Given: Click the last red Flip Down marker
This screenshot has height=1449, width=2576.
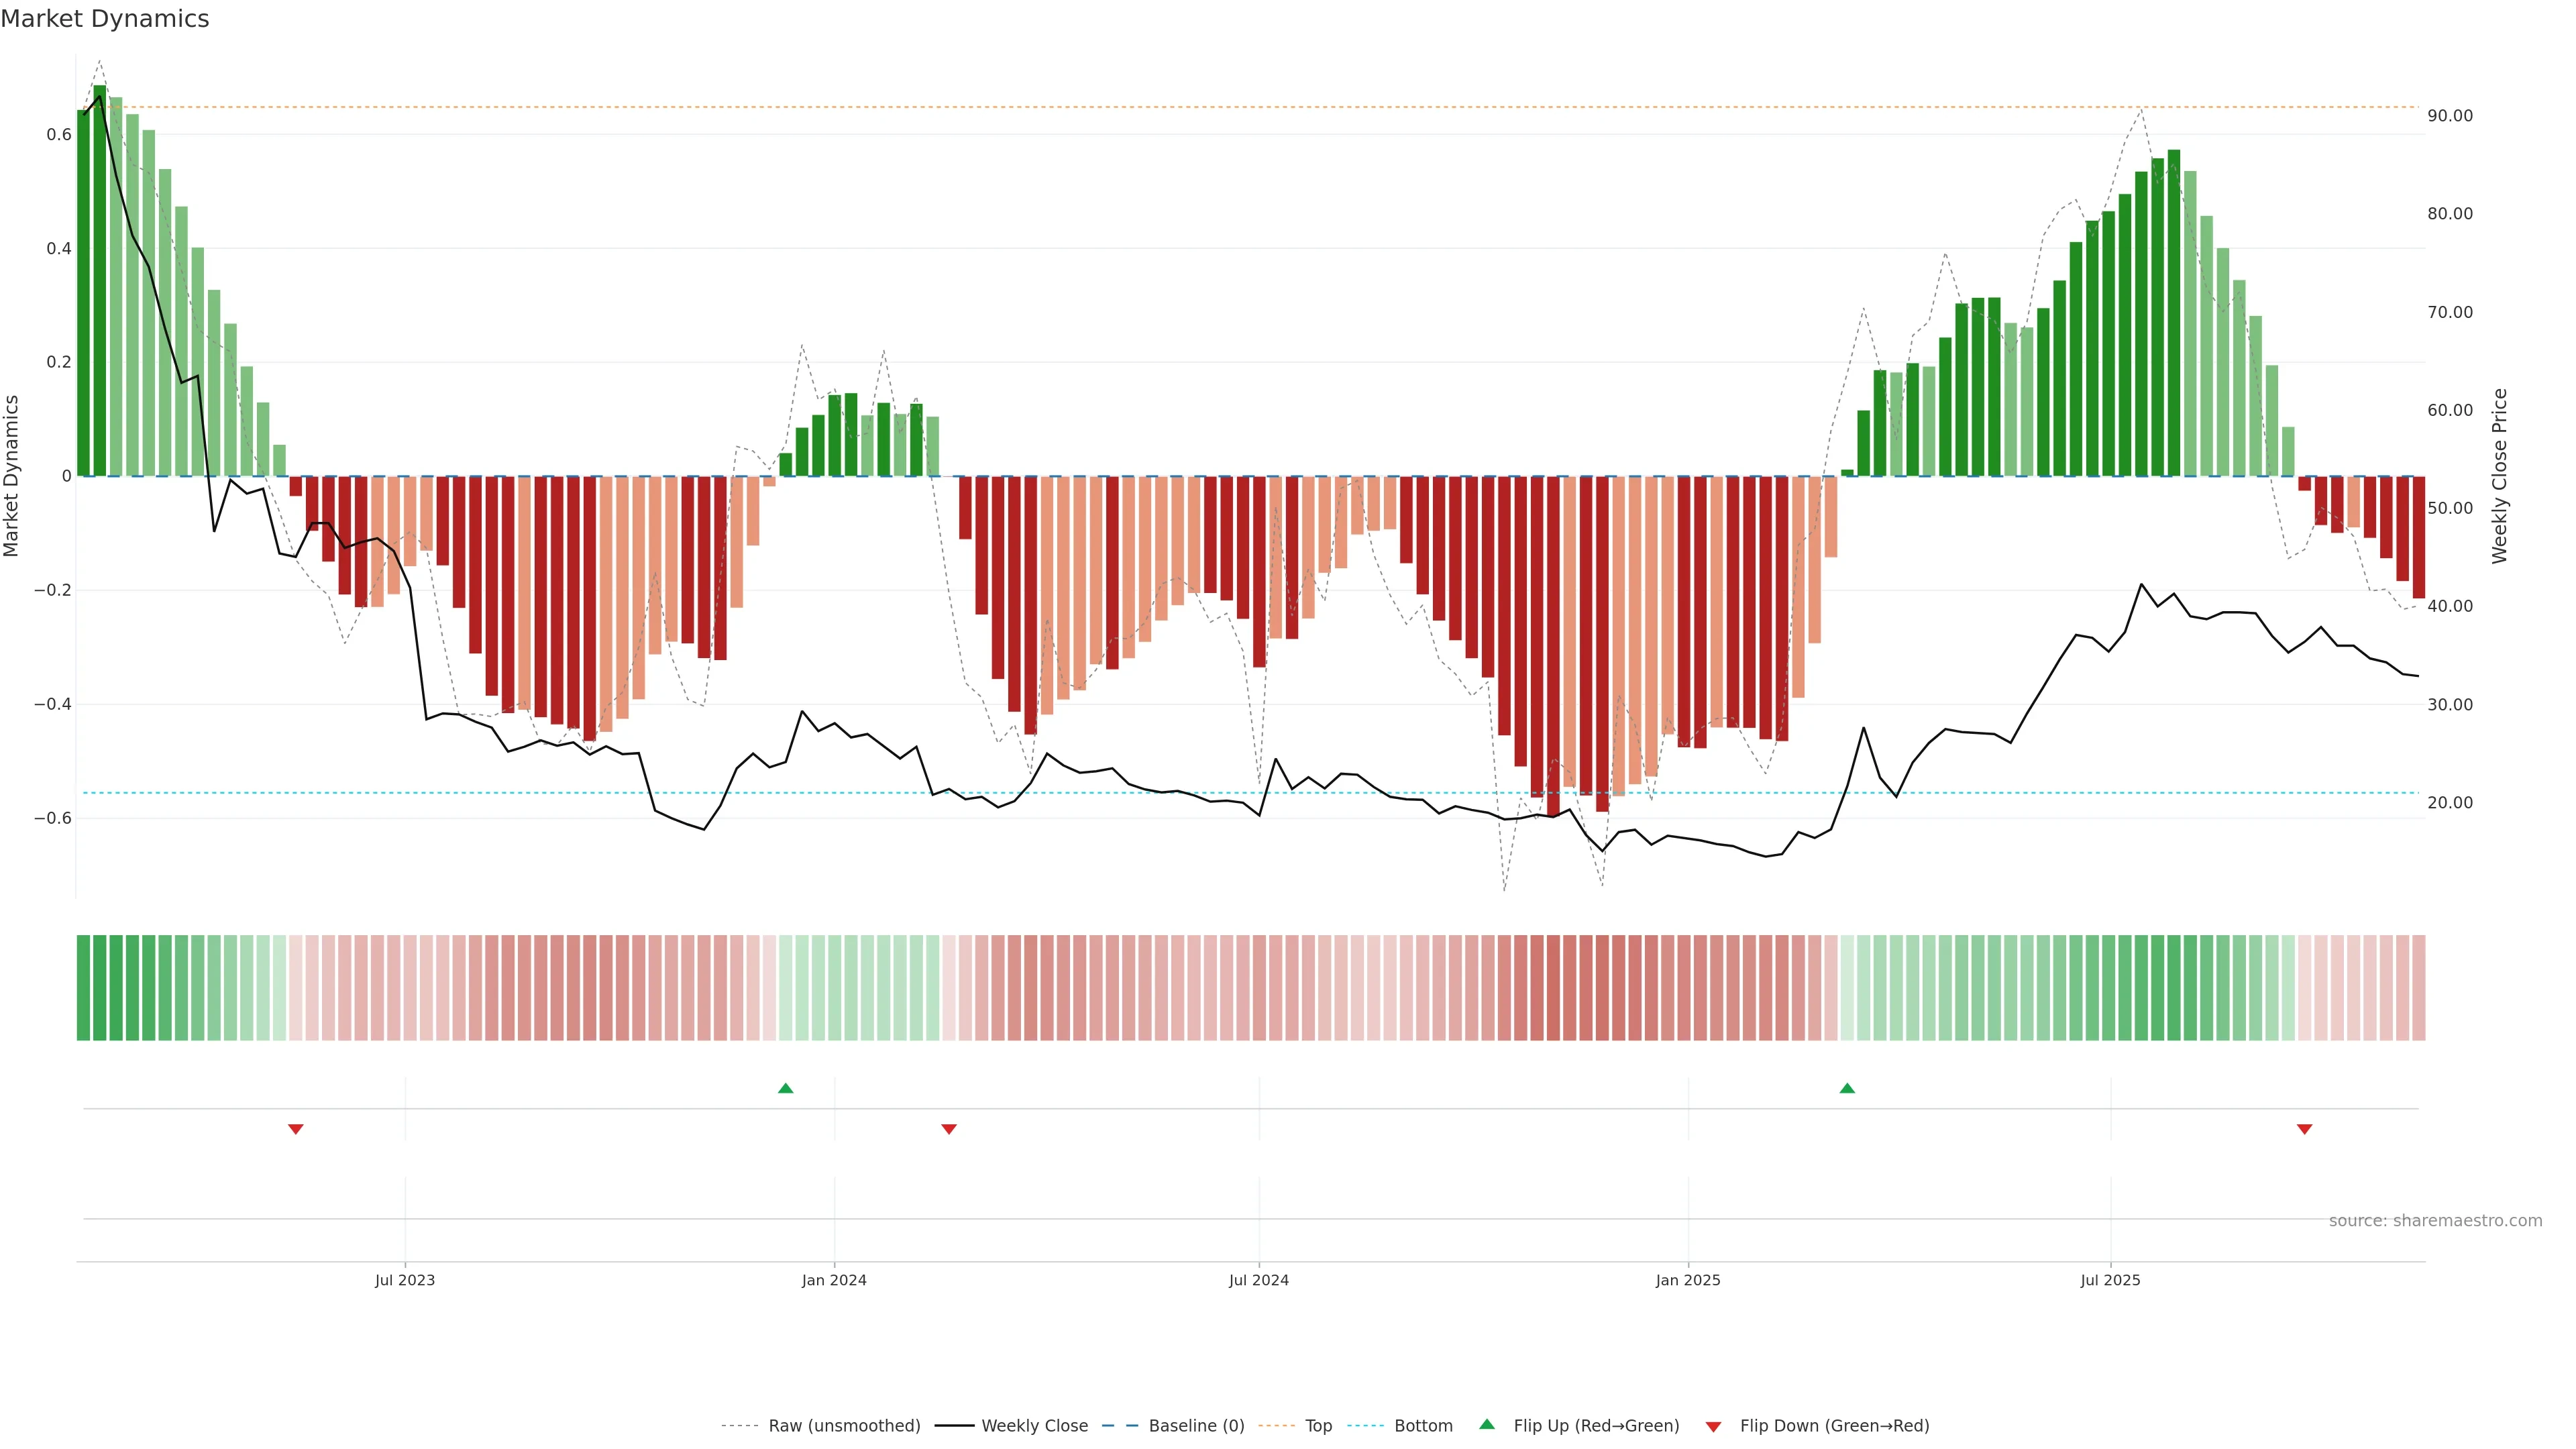Looking at the screenshot, I should [2304, 1129].
